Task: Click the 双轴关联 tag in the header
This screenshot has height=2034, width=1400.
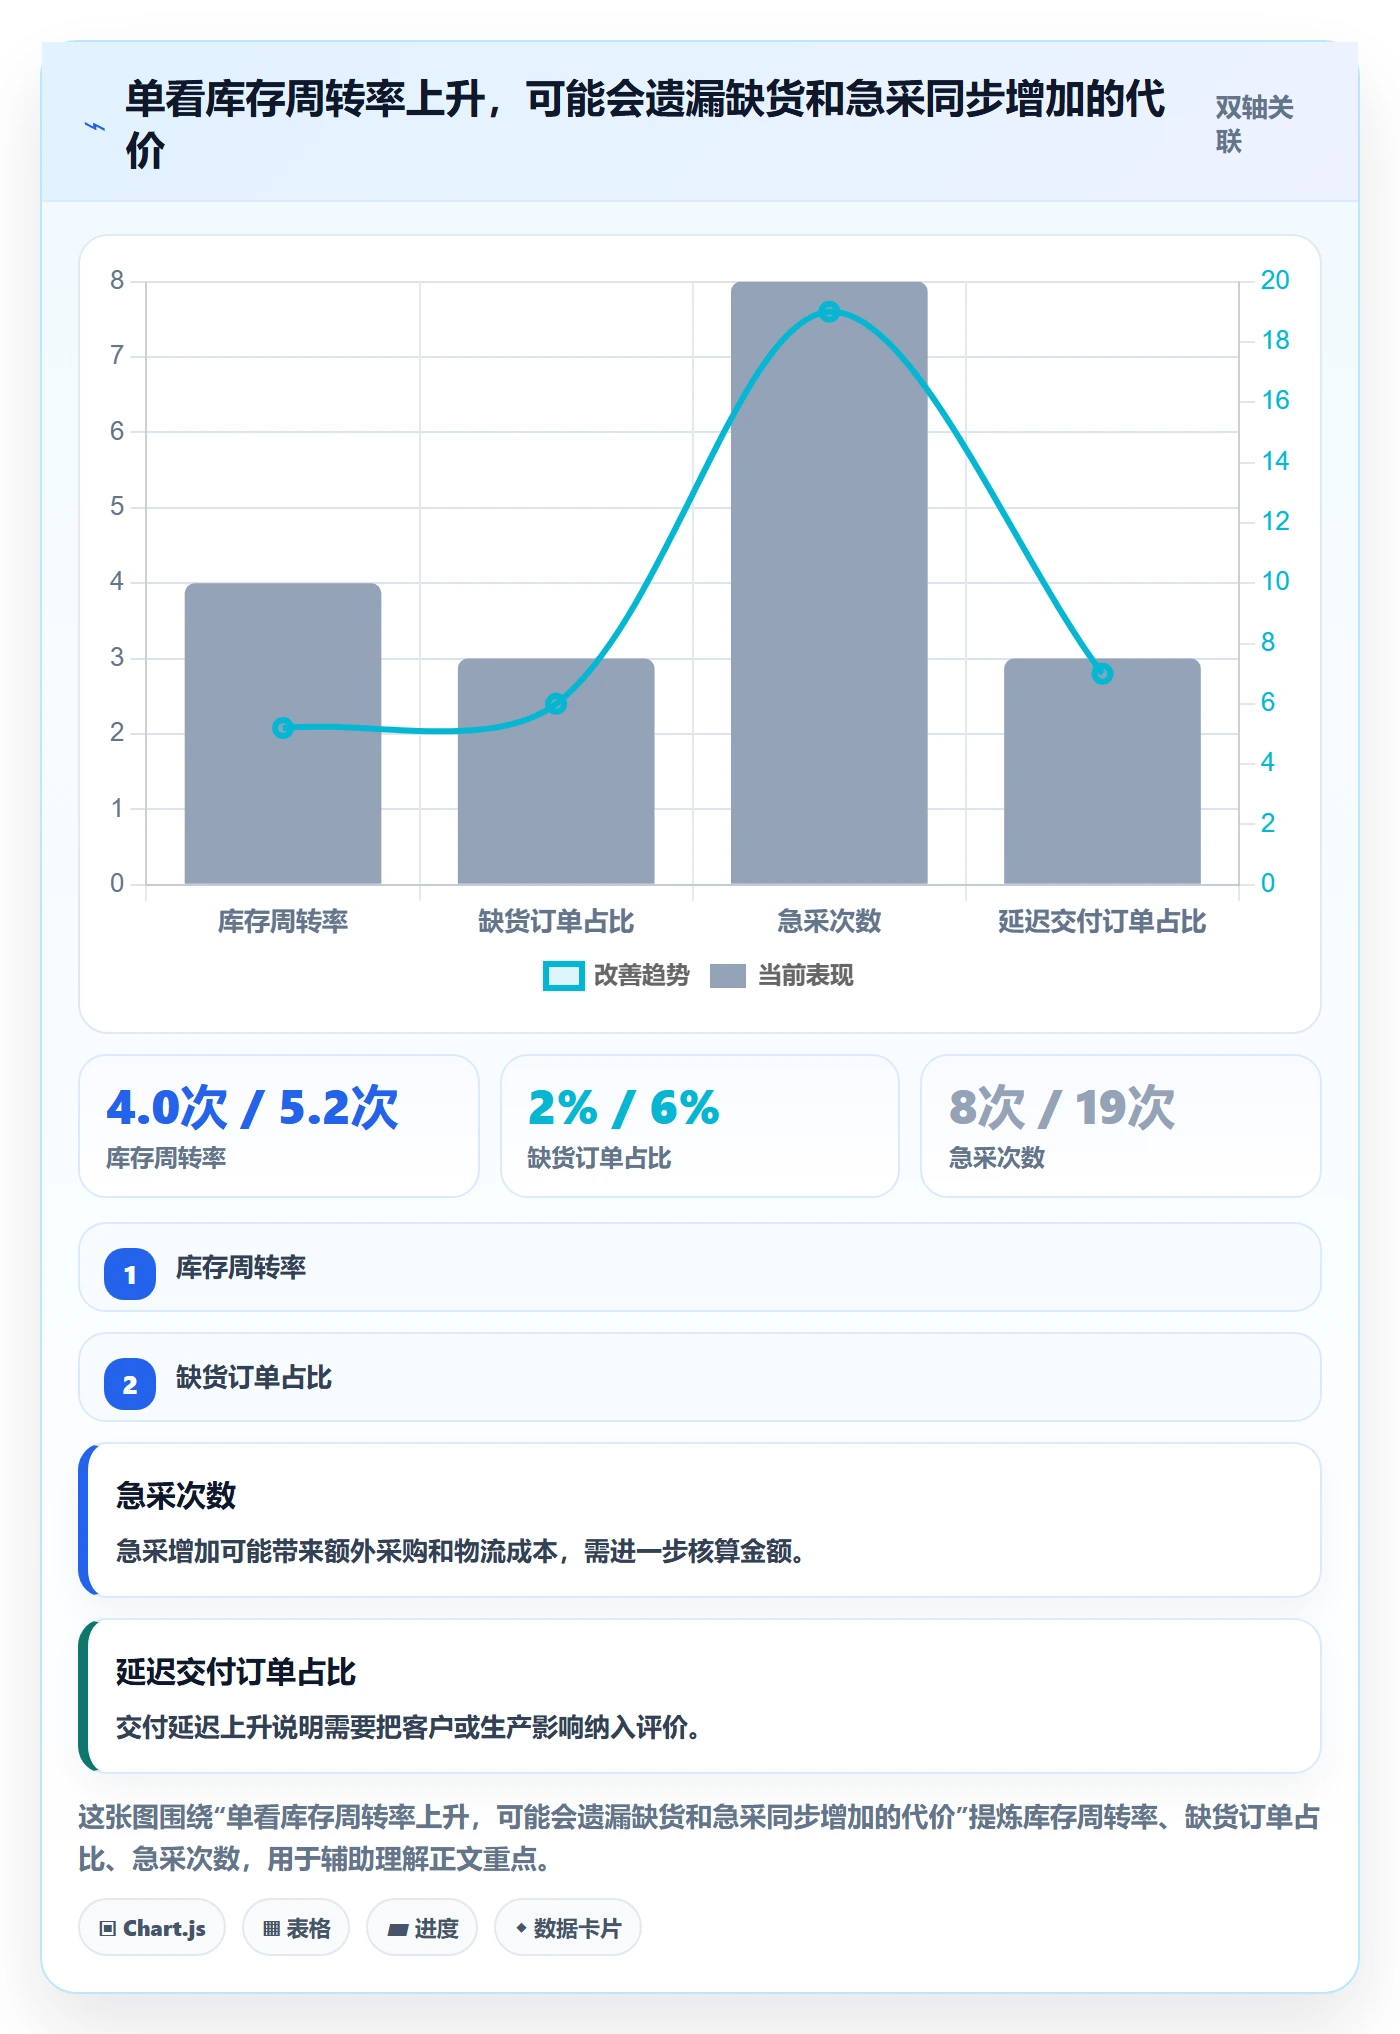Action: point(1254,124)
